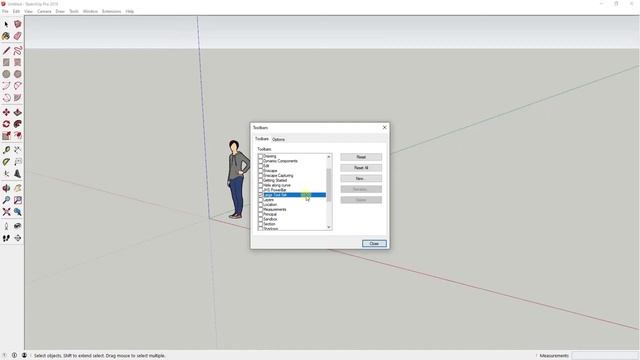640x360 pixels.
Task: Select the Arc tool
Action: [x=6, y=86]
